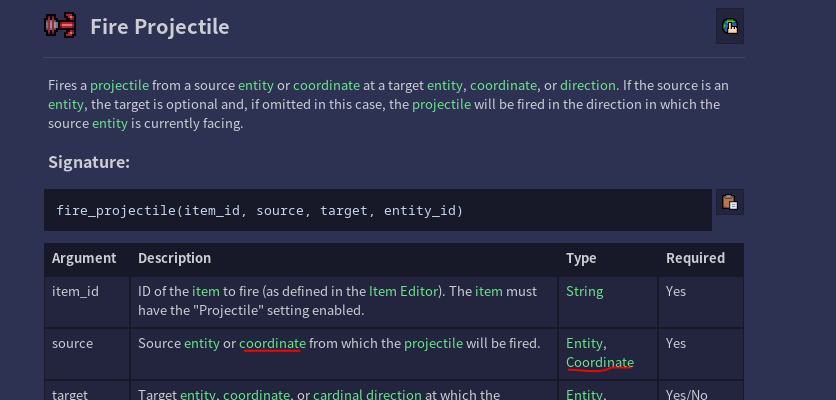Open 'entity' link in 'source entity is currently facing'
The height and width of the screenshot is (400, 836).
tap(110, 124)
